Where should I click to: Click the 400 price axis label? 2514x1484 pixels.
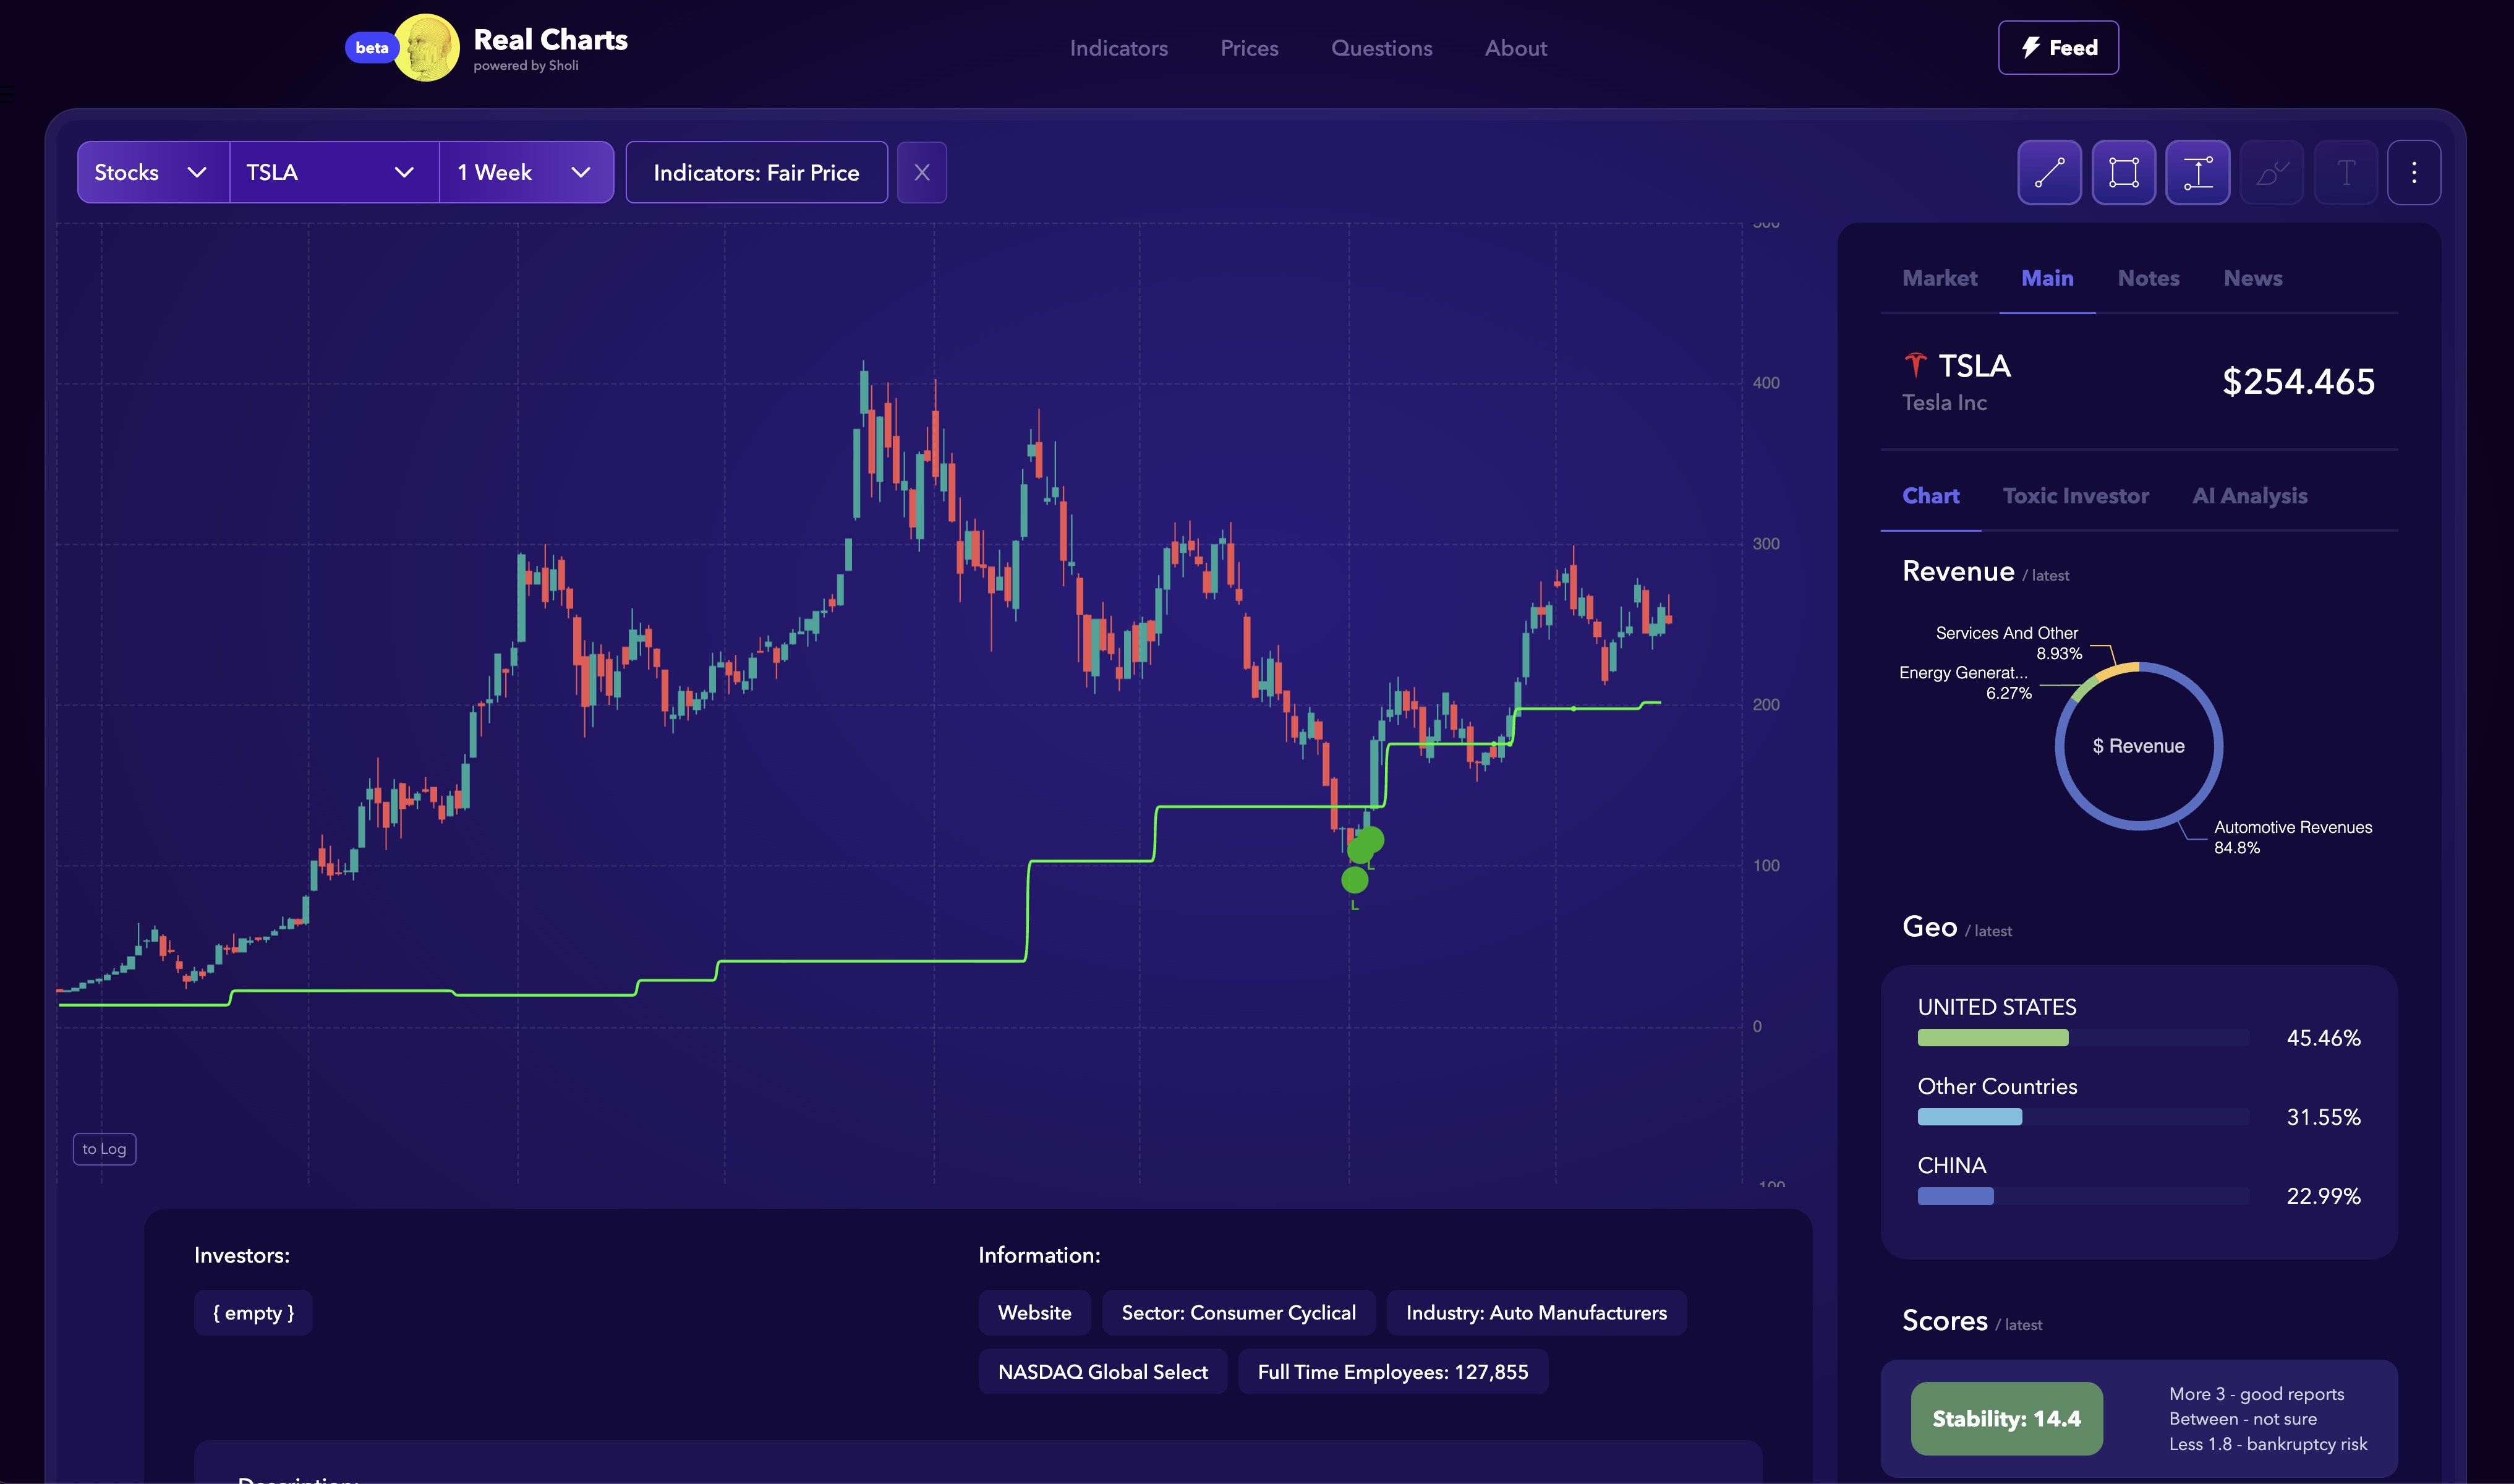coord(1766,383)
